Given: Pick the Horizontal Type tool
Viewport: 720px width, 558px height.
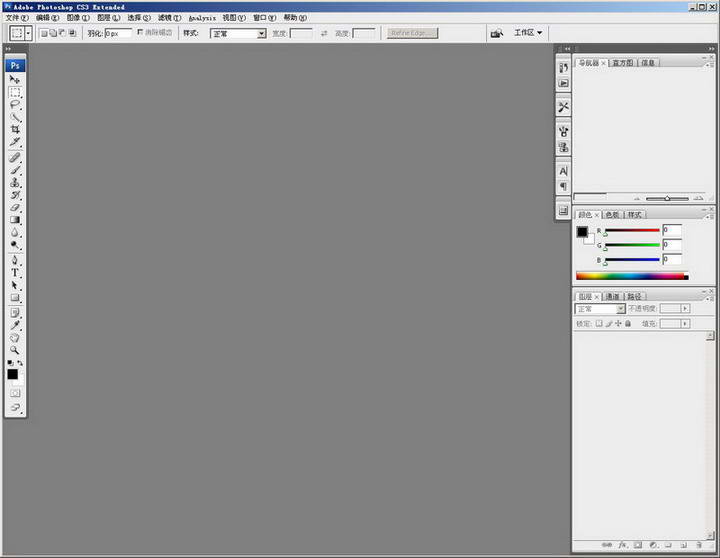Looking at the screenshot, I should click(x=15, y=272).
